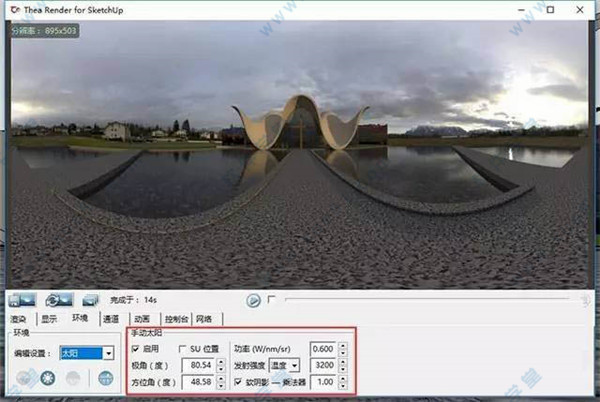
Task: Increase 功率 value with up arrow
Action: 343,345
